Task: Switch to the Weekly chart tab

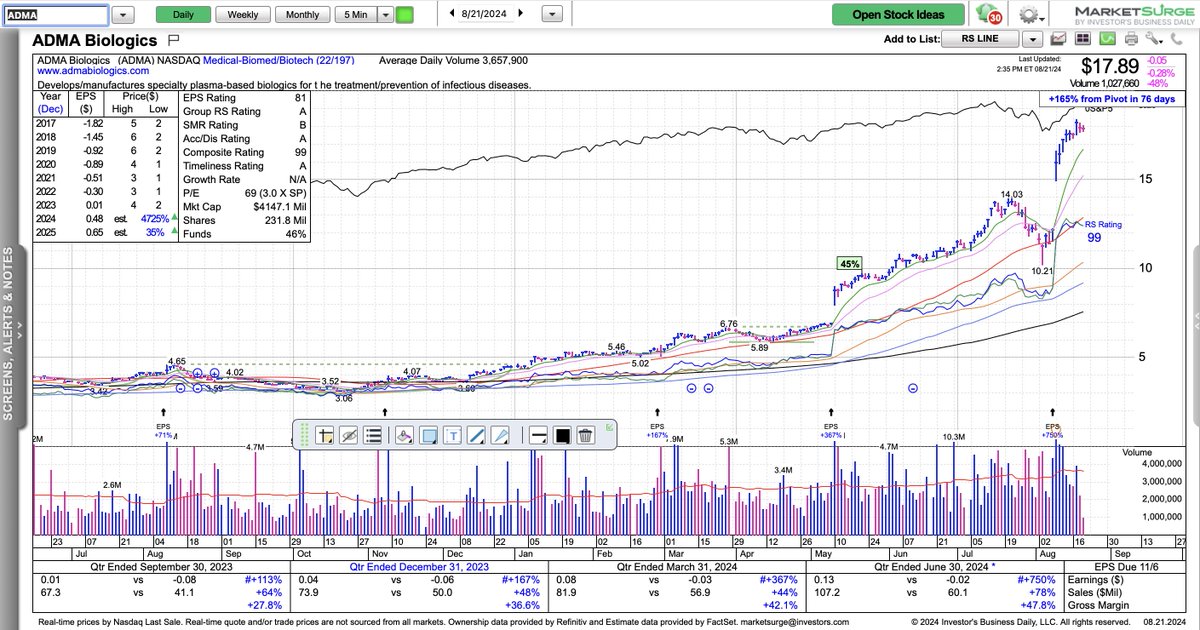Action: coord(242,14)
